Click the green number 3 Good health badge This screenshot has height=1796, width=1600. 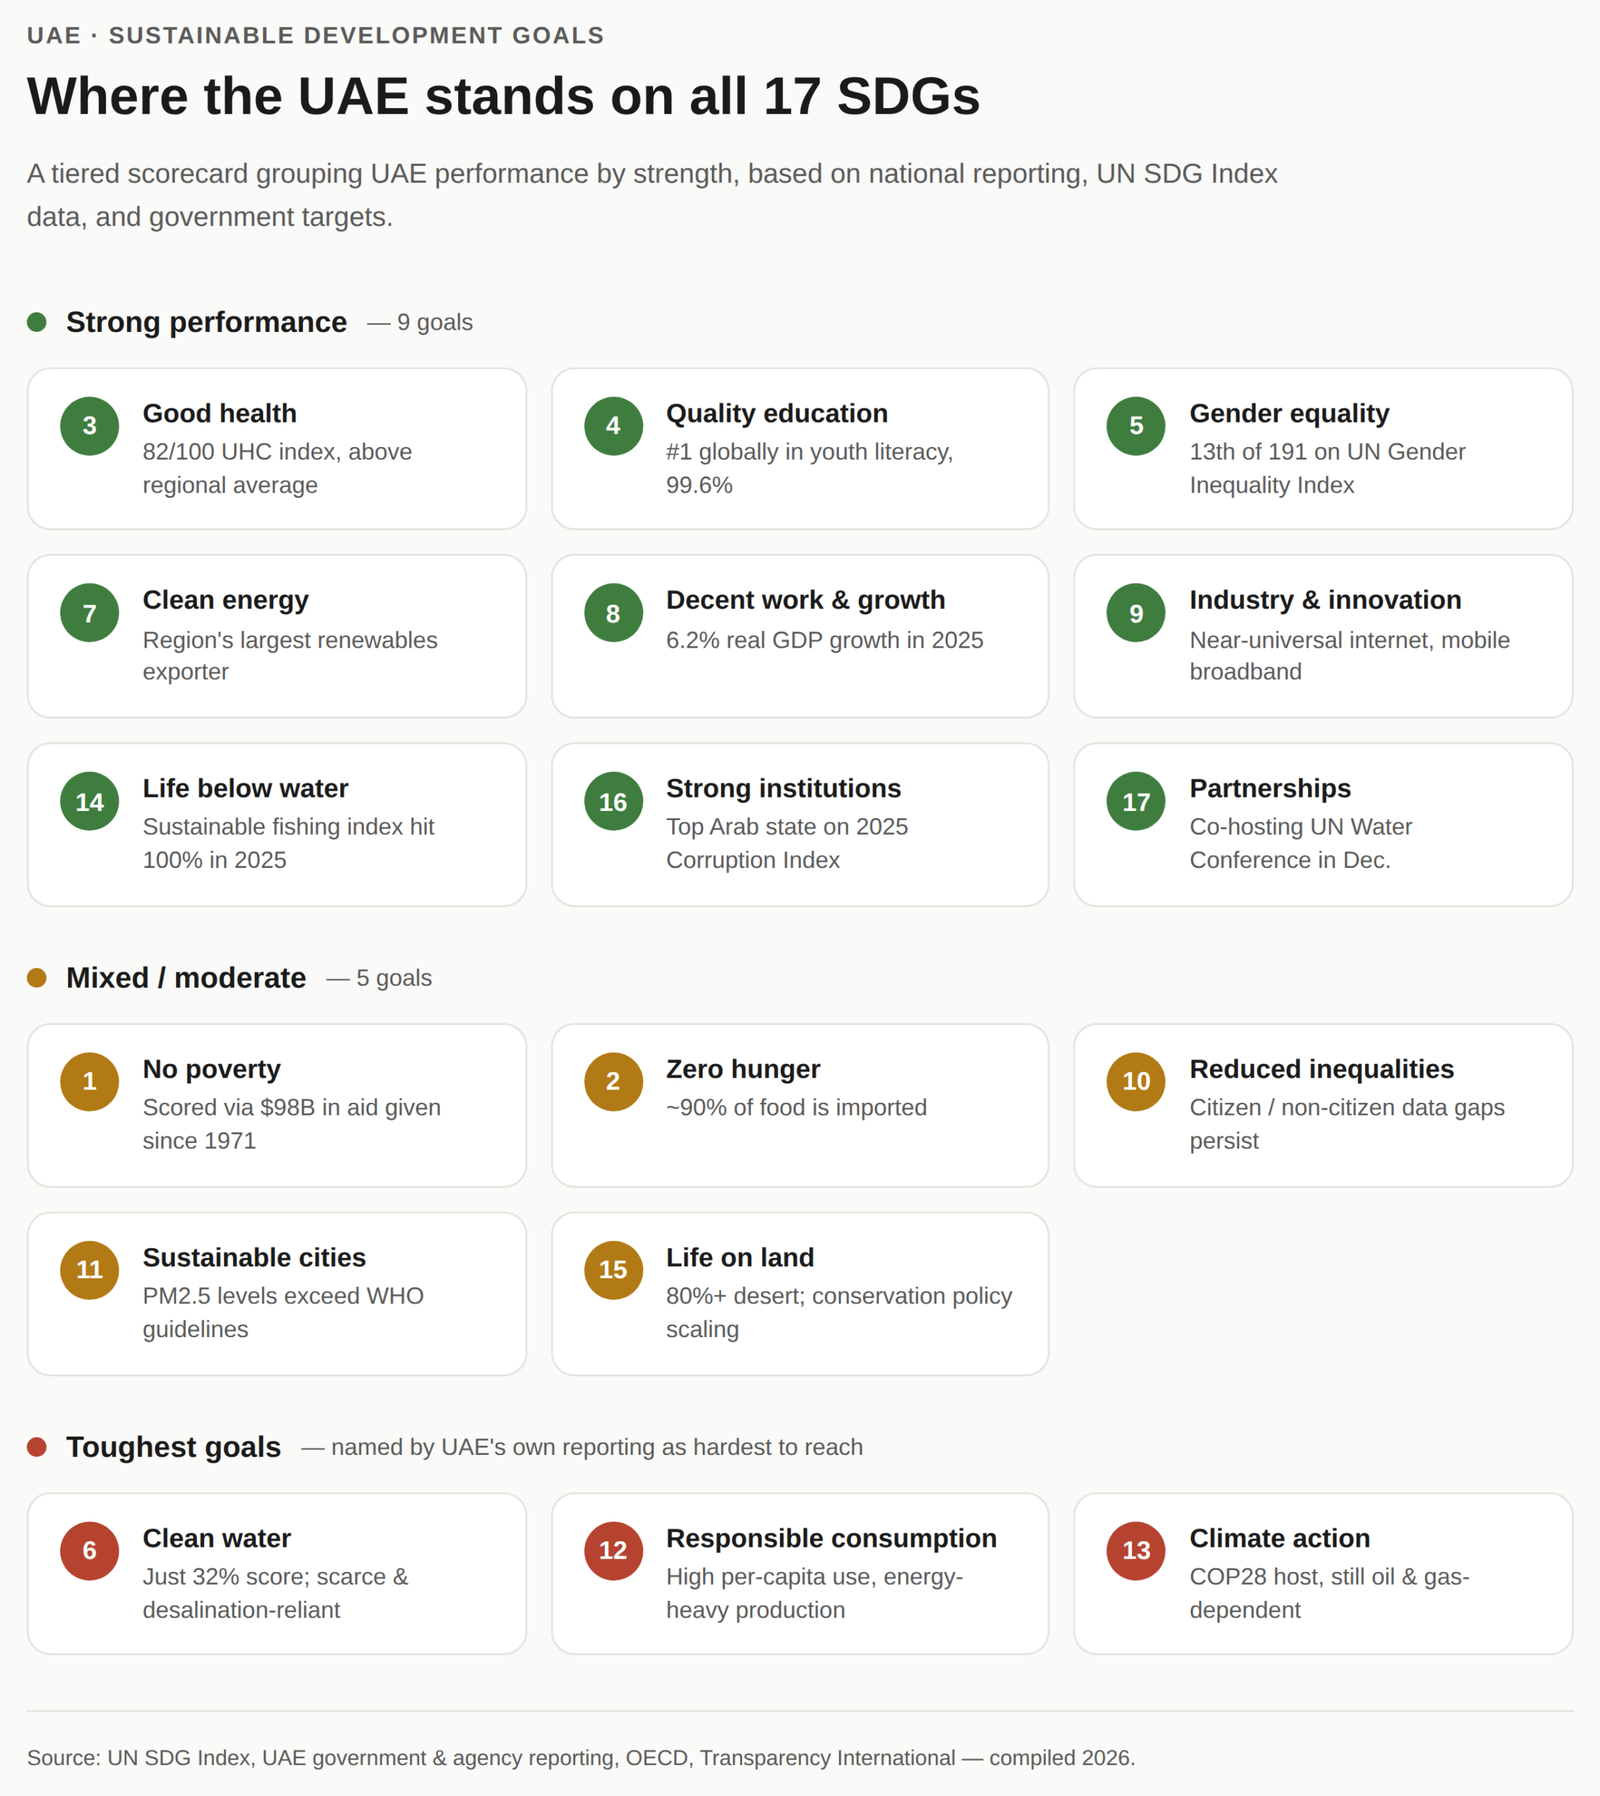tap(89, 426)
